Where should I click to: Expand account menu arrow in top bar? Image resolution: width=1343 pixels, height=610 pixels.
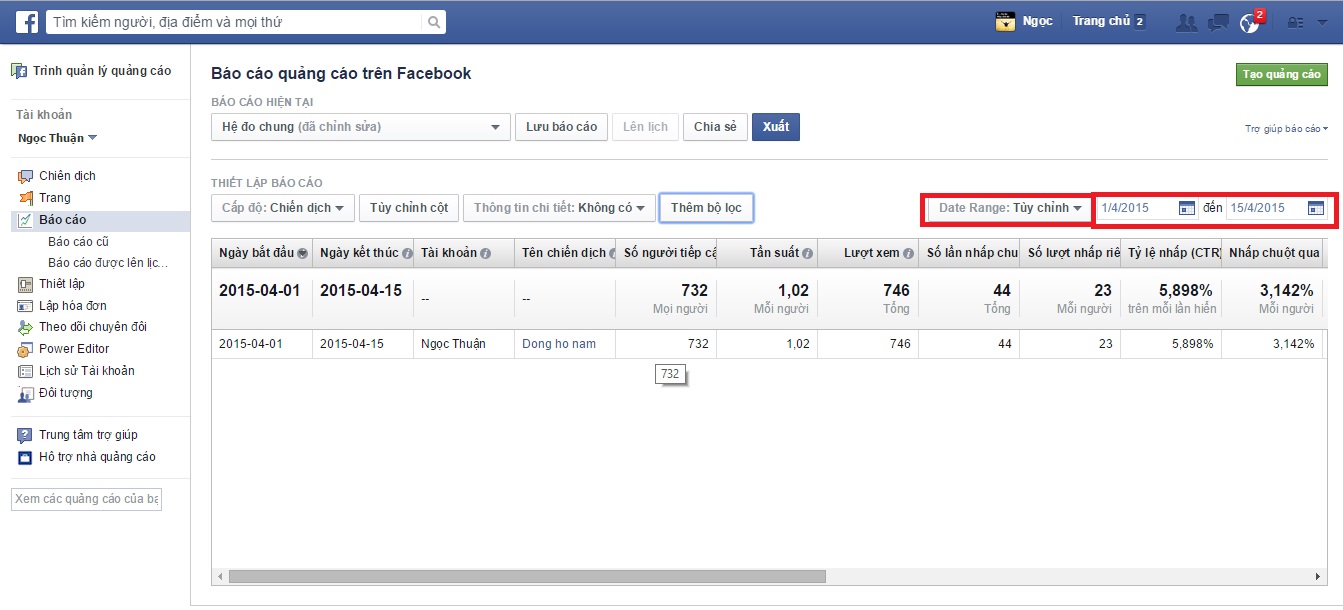coord(1322,22)
